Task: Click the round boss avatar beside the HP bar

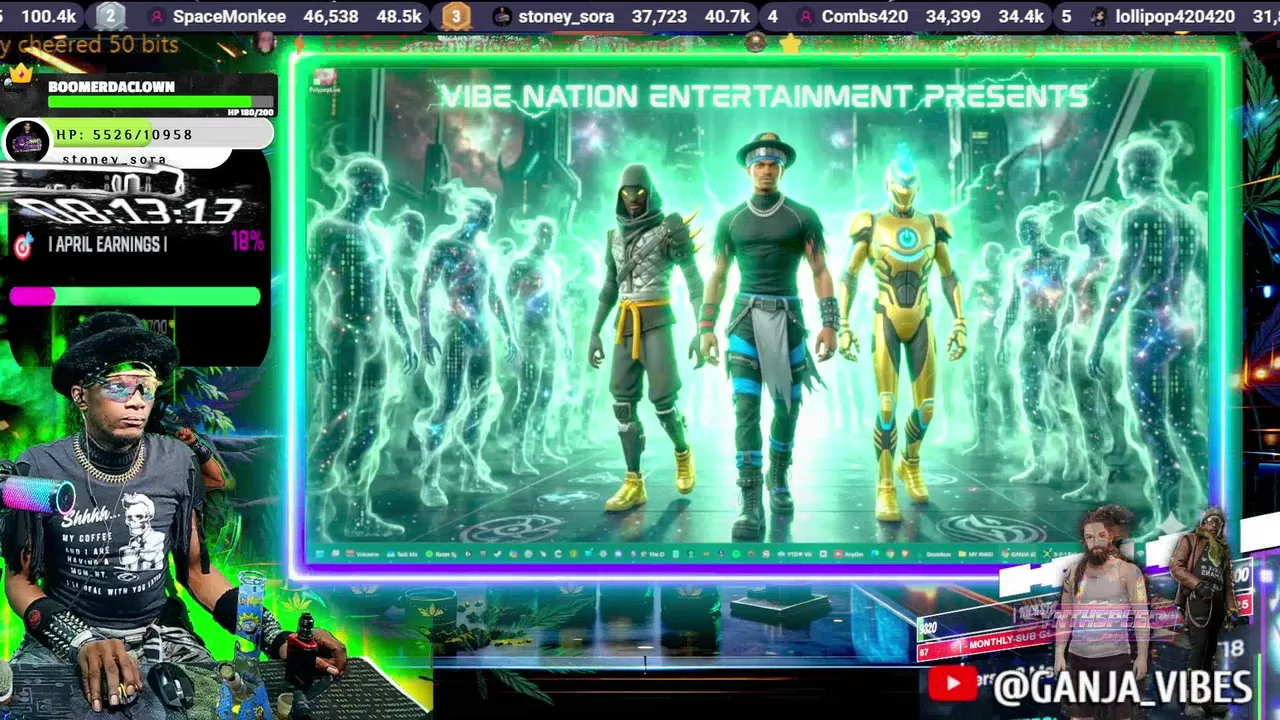Action: click(x=27, y=142)
